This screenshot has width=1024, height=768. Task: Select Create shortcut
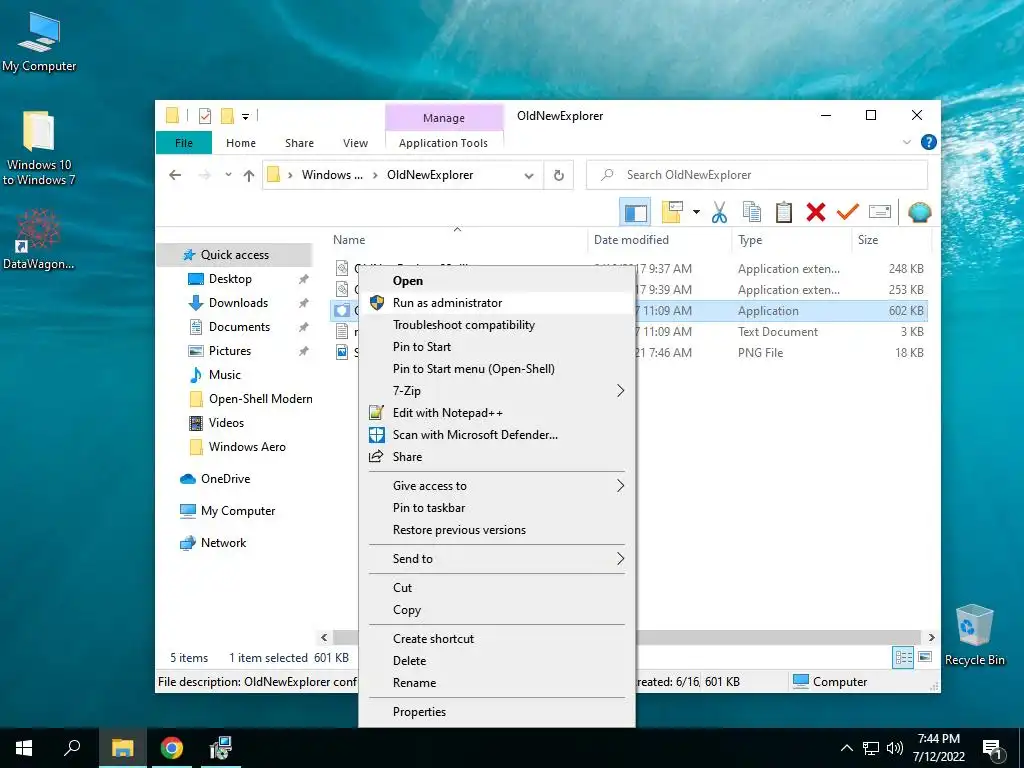point(496,639)
